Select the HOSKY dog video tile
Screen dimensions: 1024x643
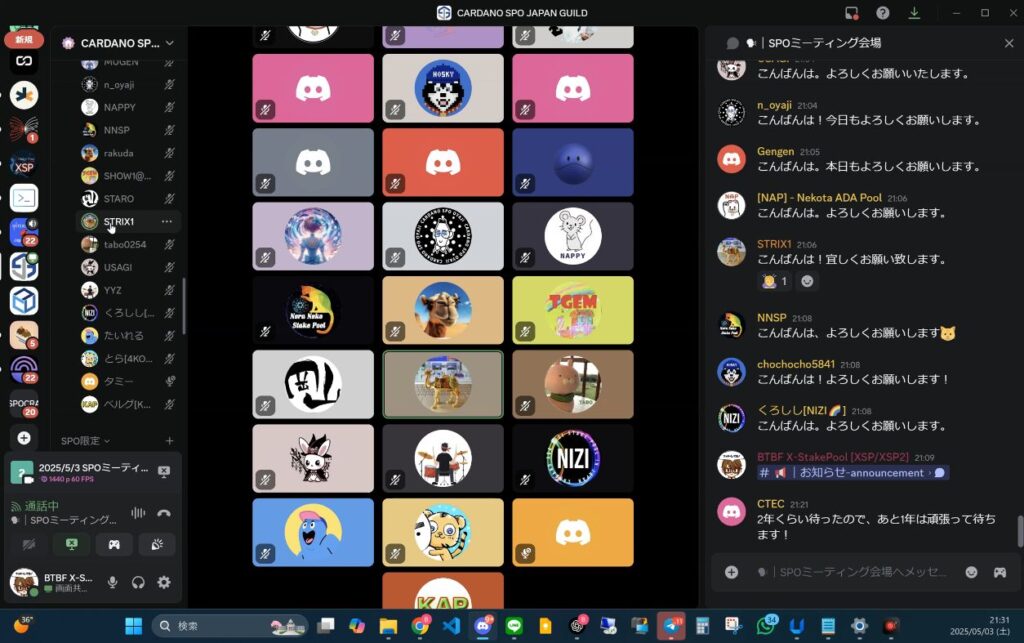click(x=443, y=88)
